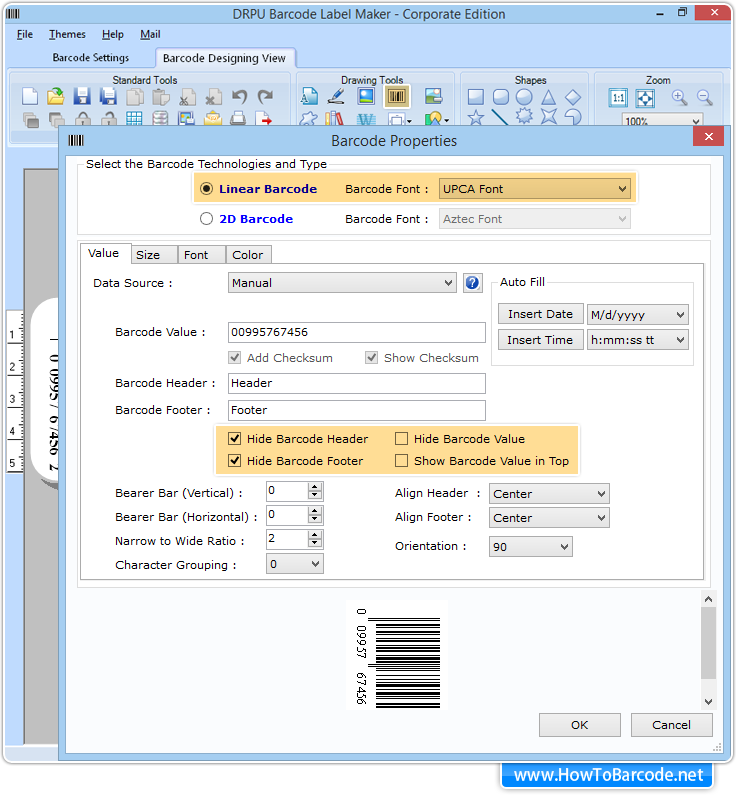736x795 pixels.
Task: Open the h:mm:ss tt time format dropdown
Action: pyautogui.click(x=637, y=340)
